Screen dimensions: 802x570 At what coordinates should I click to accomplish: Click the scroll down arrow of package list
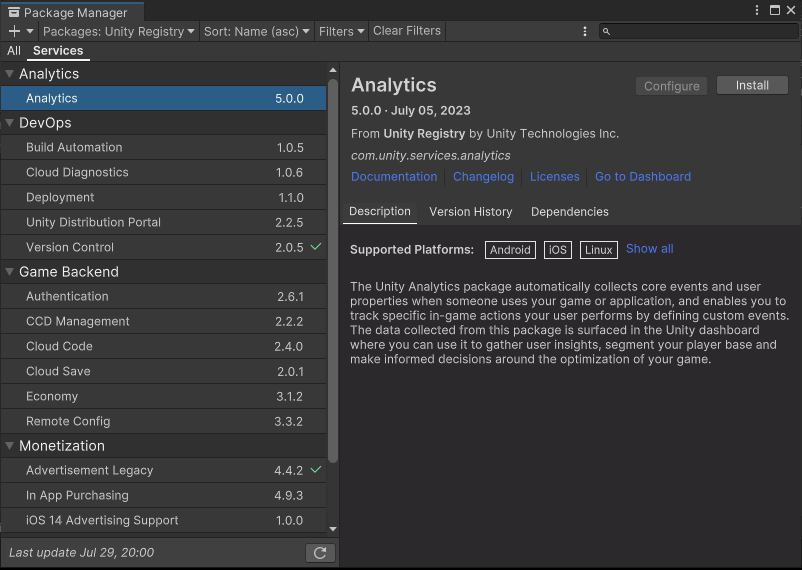333,529
